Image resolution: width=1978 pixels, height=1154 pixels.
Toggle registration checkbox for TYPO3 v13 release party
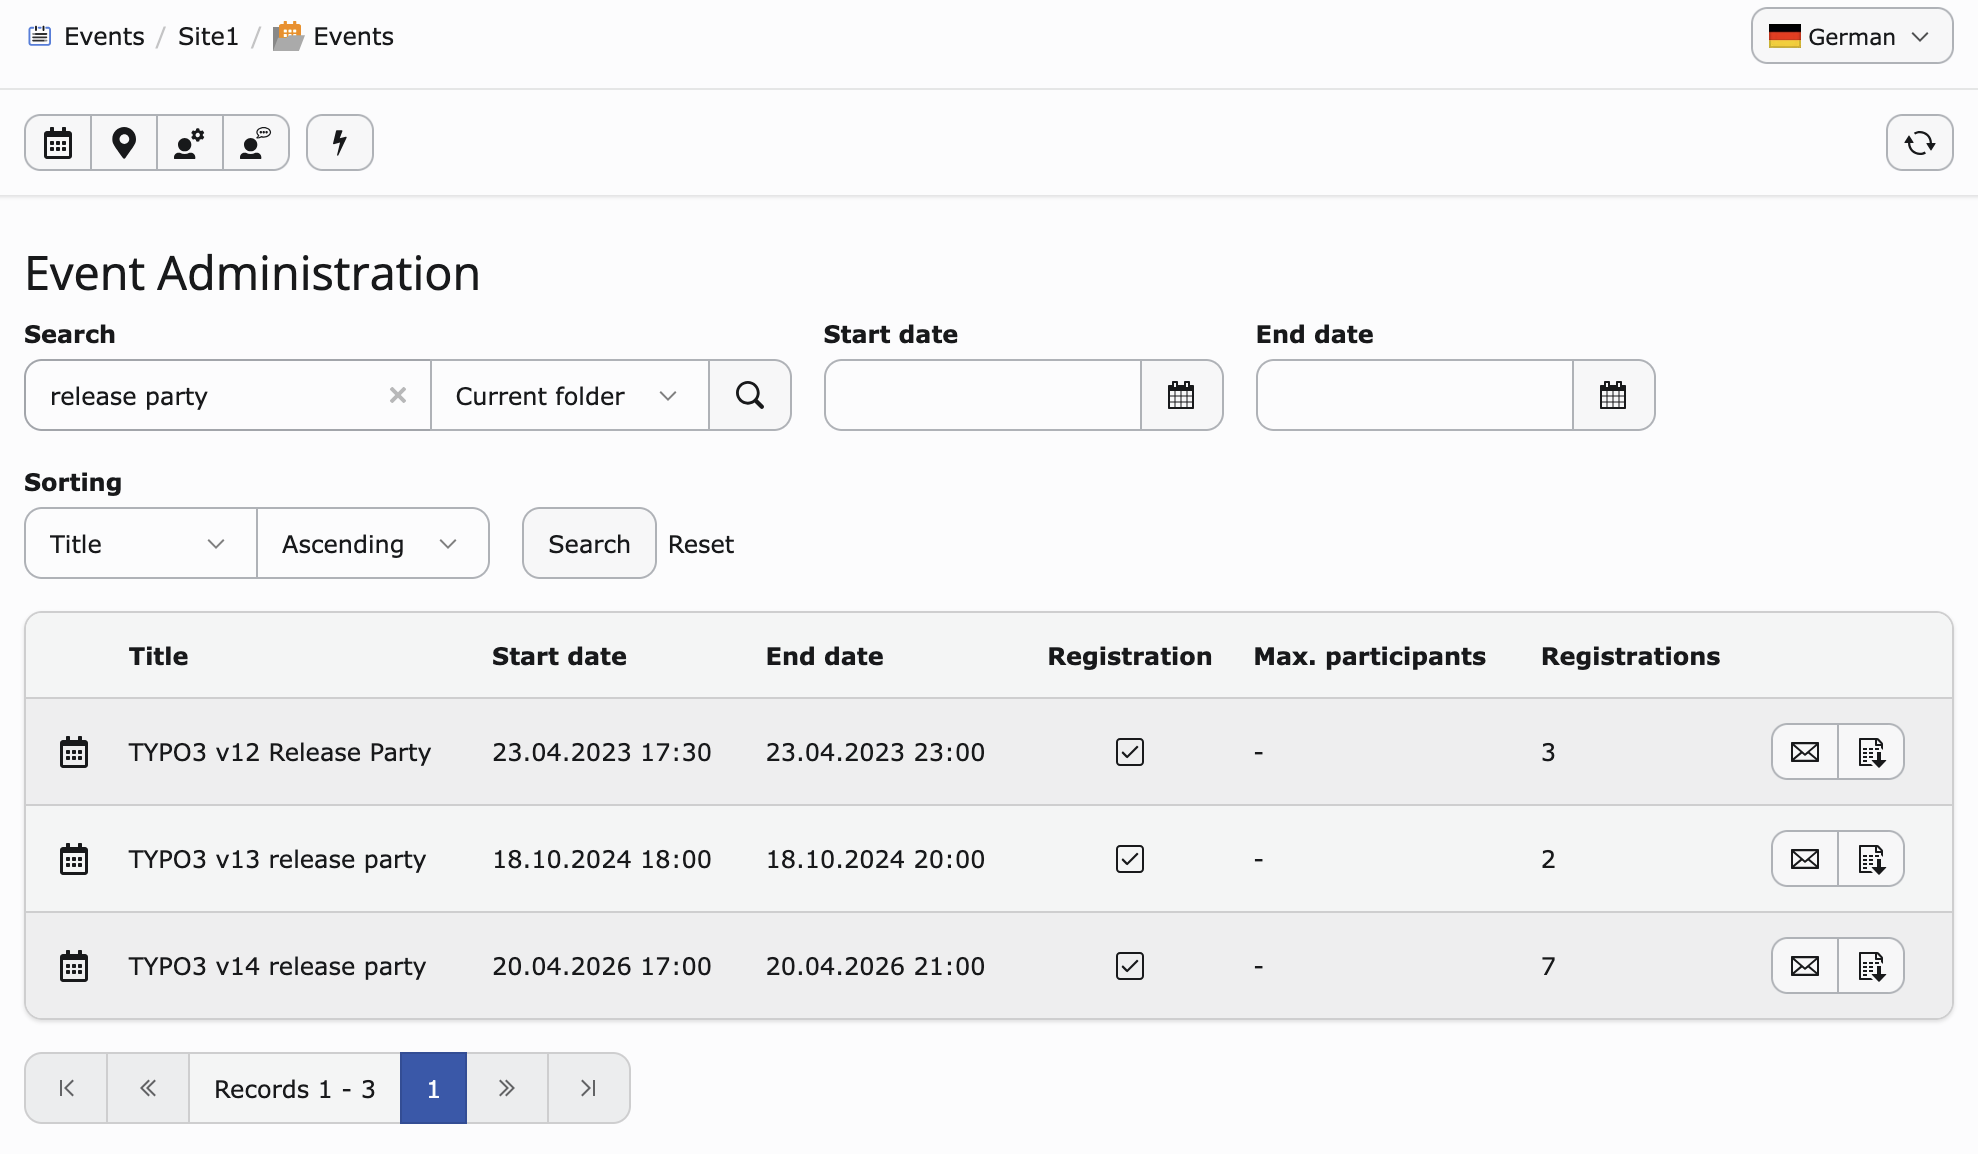click(x=1130, y=859)
